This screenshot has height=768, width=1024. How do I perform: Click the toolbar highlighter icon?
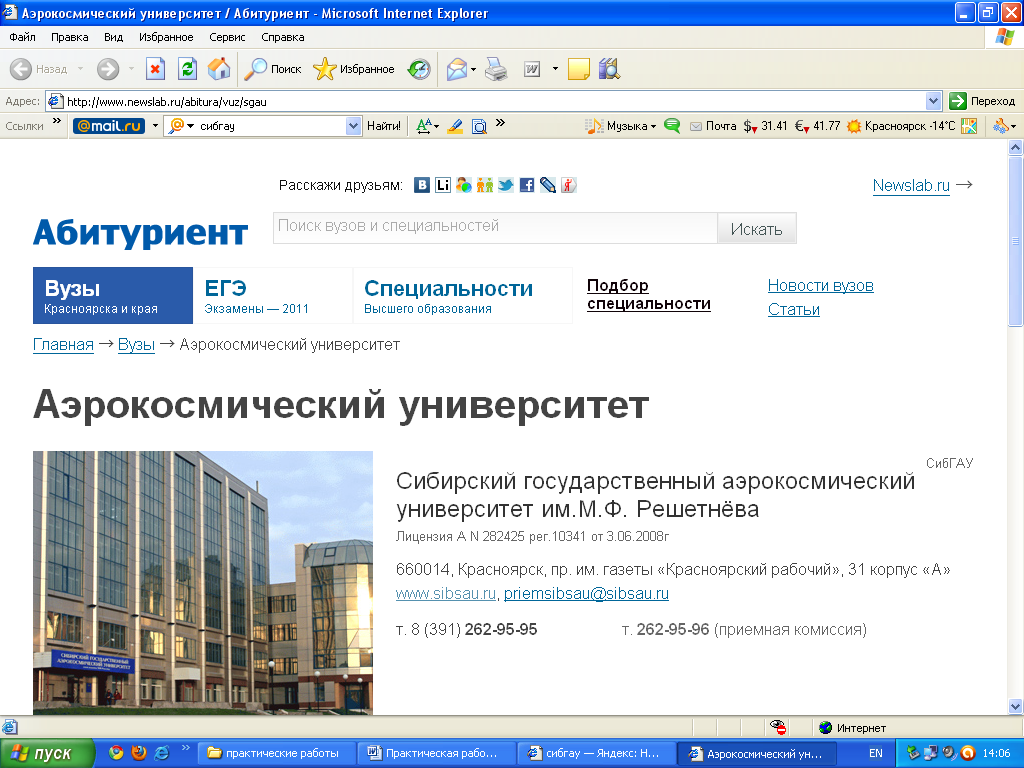point(455,126)
